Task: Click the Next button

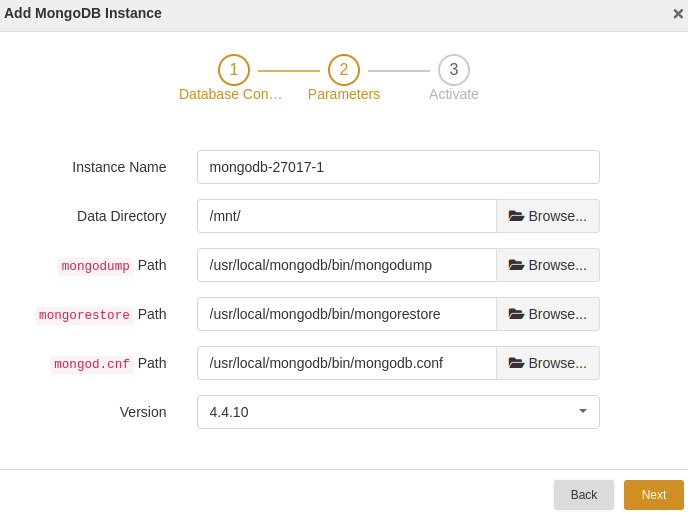Action: click(654, 495)
